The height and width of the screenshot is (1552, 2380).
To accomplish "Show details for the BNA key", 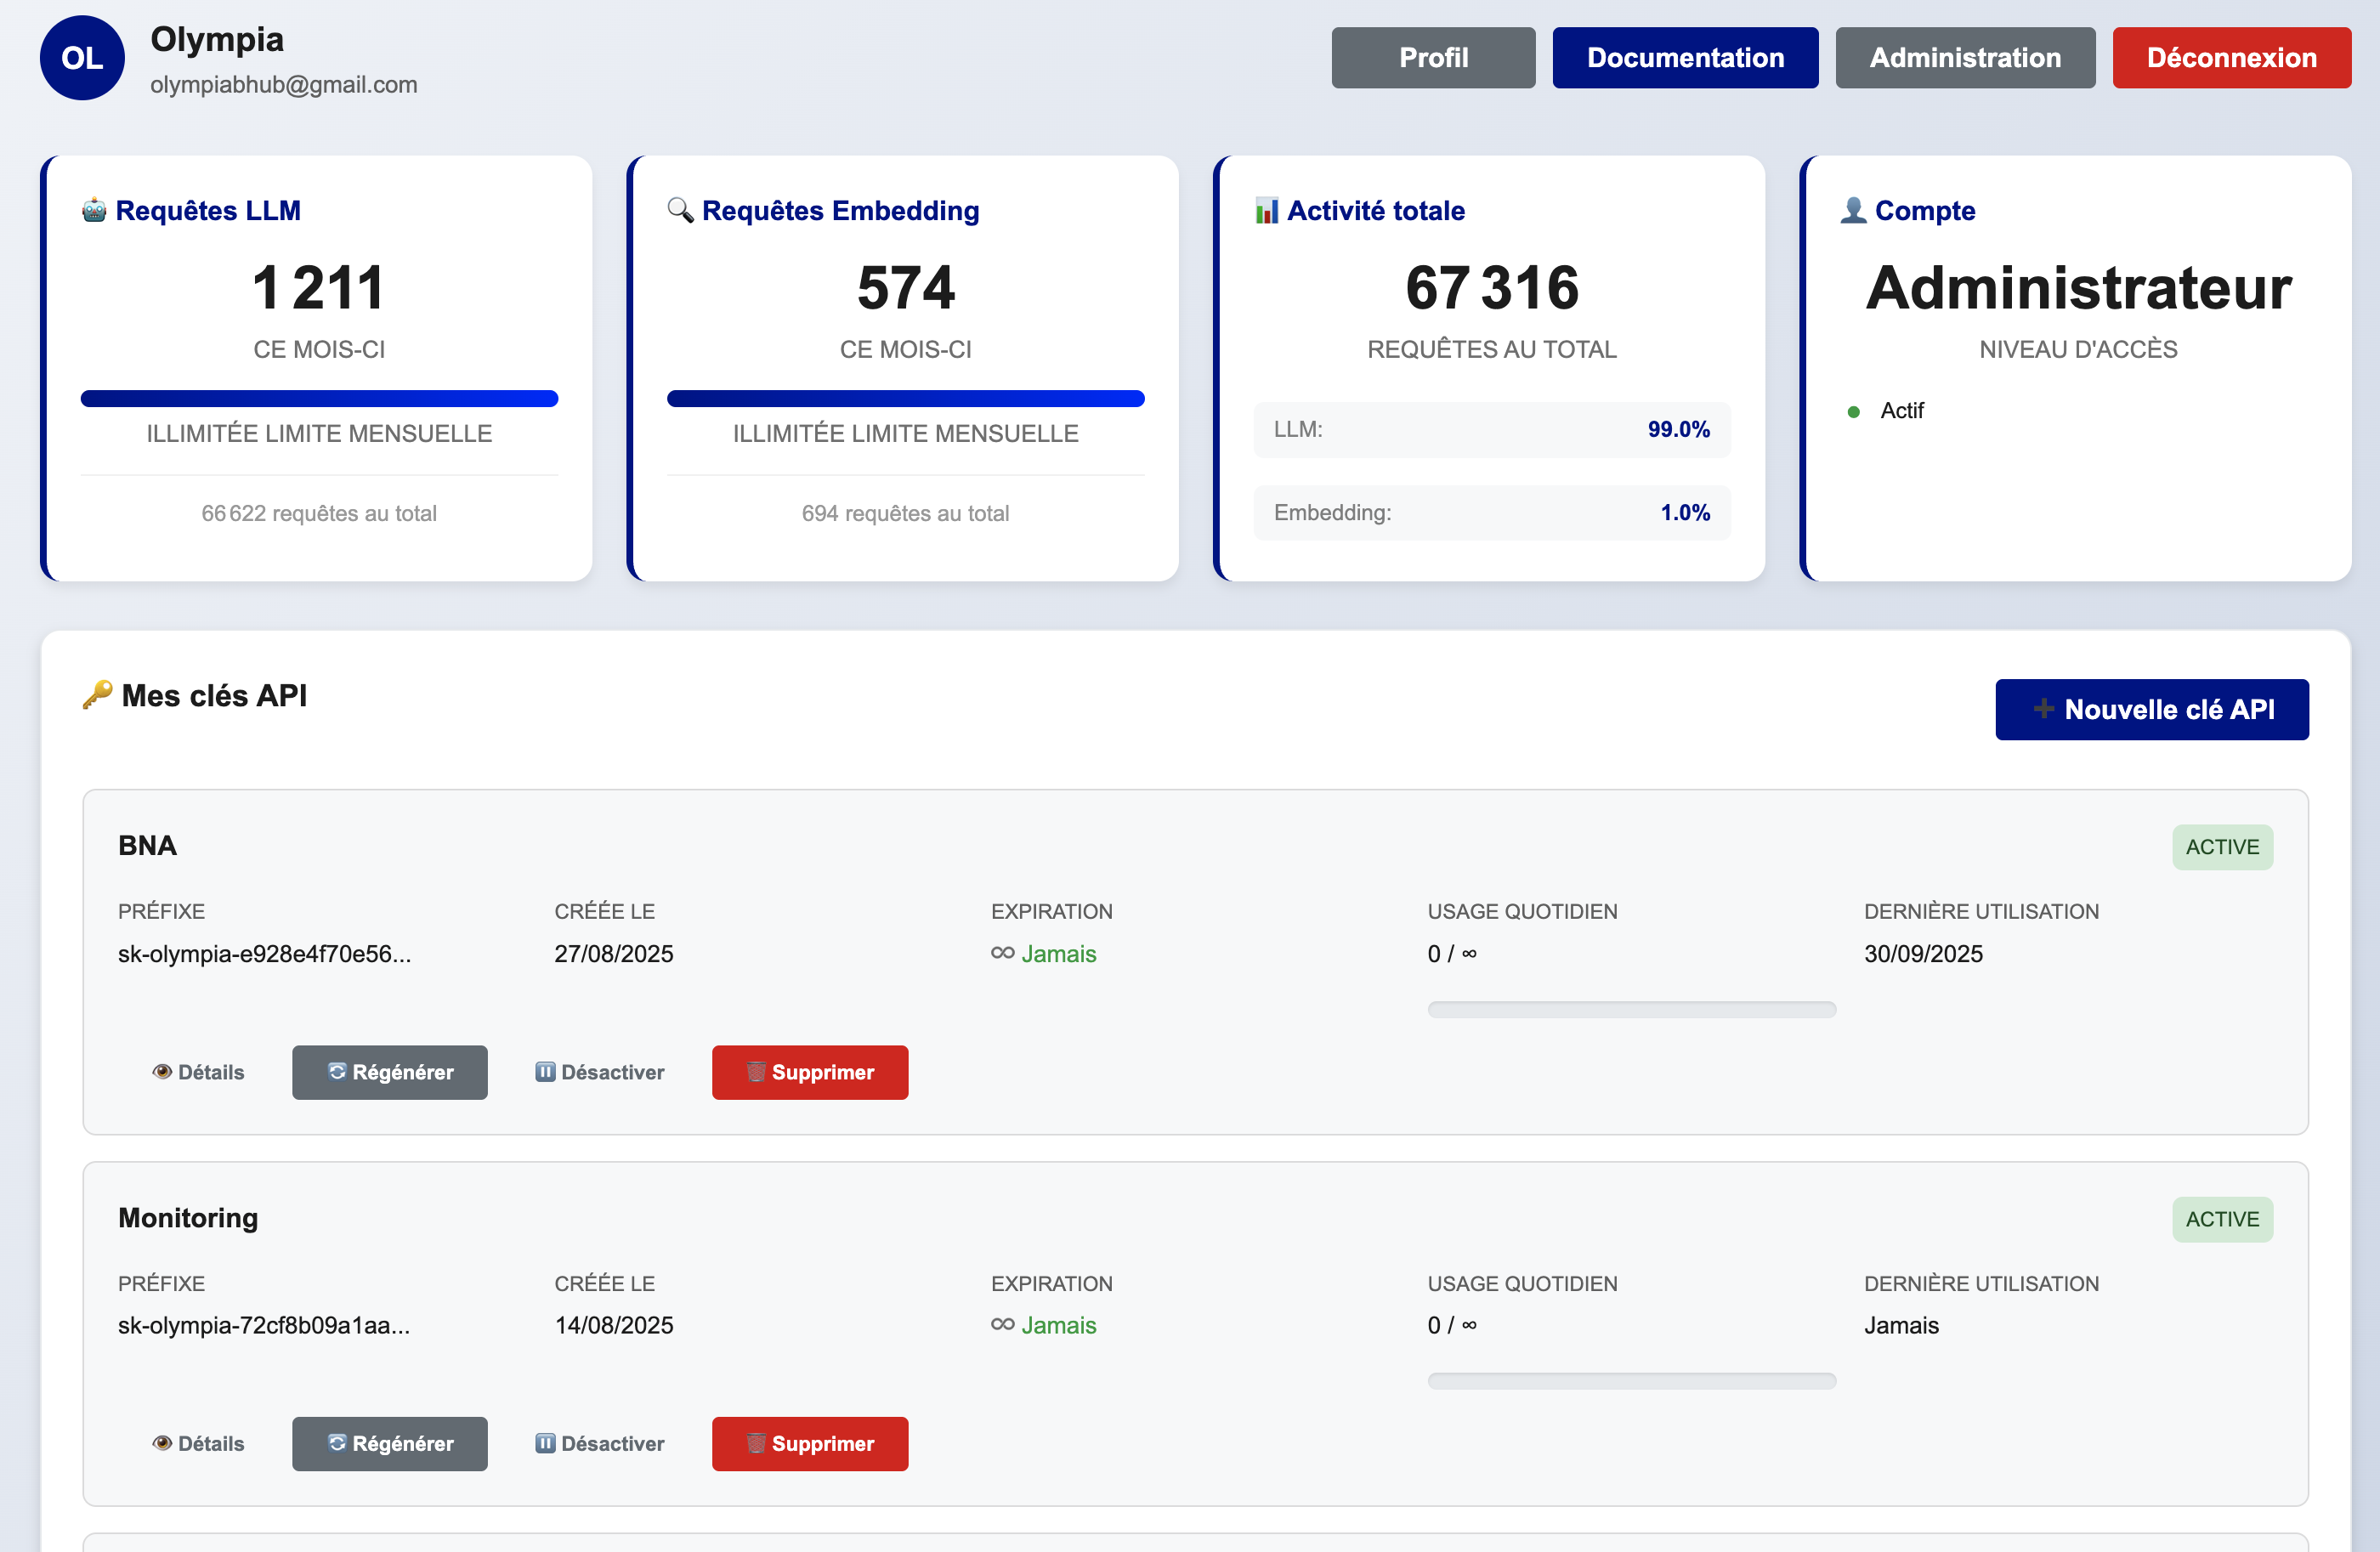I will (x=198, y=1072).
